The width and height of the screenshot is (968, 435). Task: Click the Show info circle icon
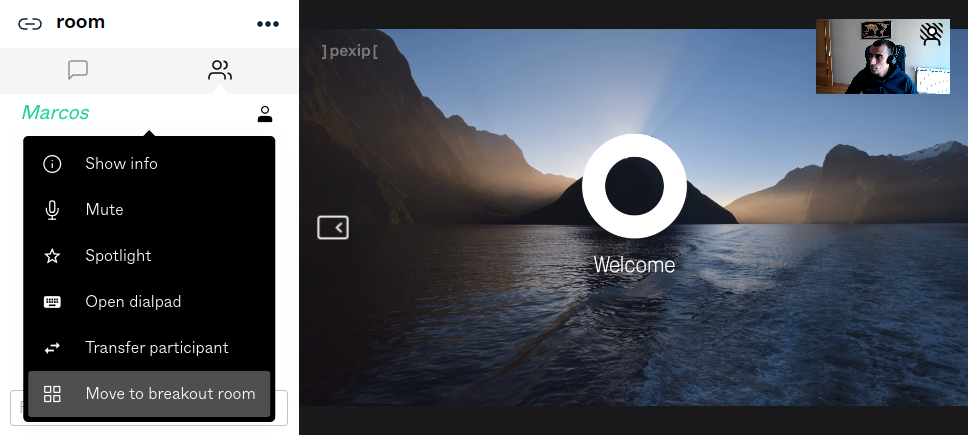click(52, 164)
